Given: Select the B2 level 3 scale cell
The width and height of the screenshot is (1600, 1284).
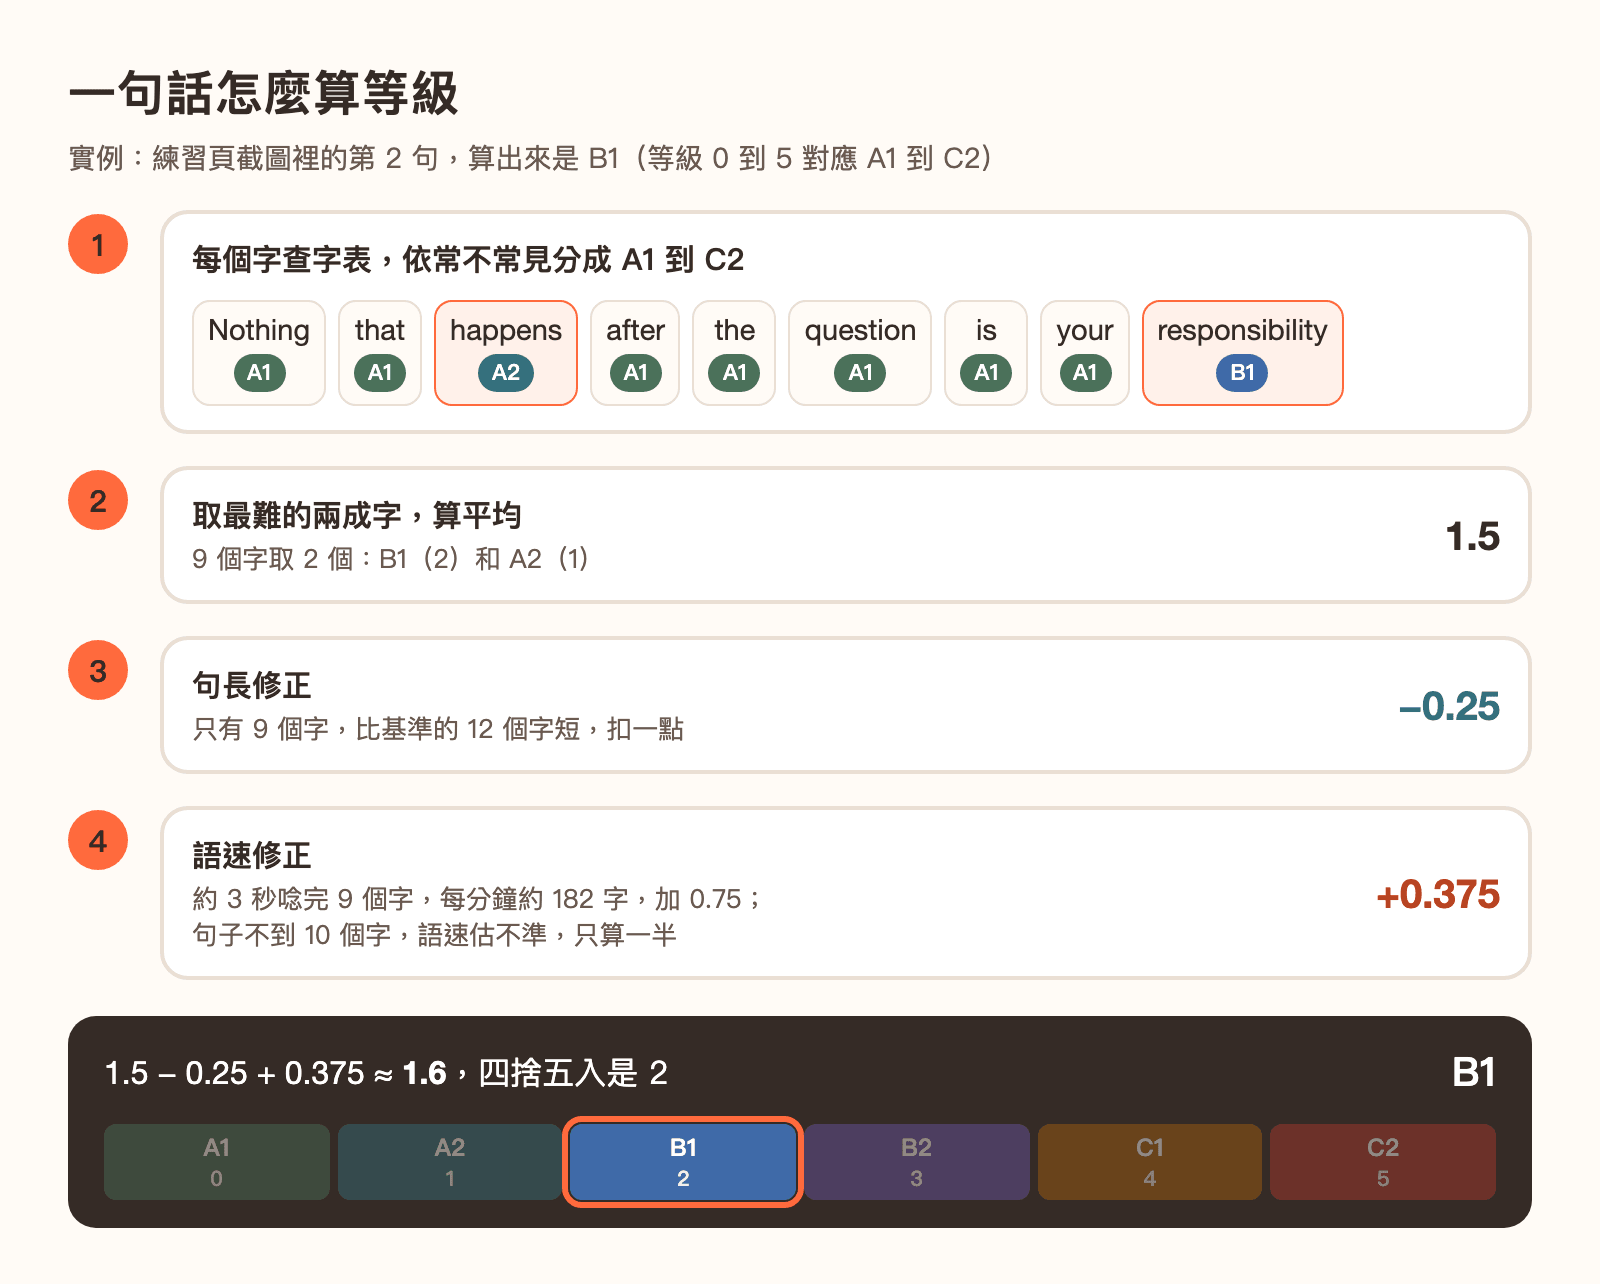Looking at the screenshot, I should tap(917, 1162).
